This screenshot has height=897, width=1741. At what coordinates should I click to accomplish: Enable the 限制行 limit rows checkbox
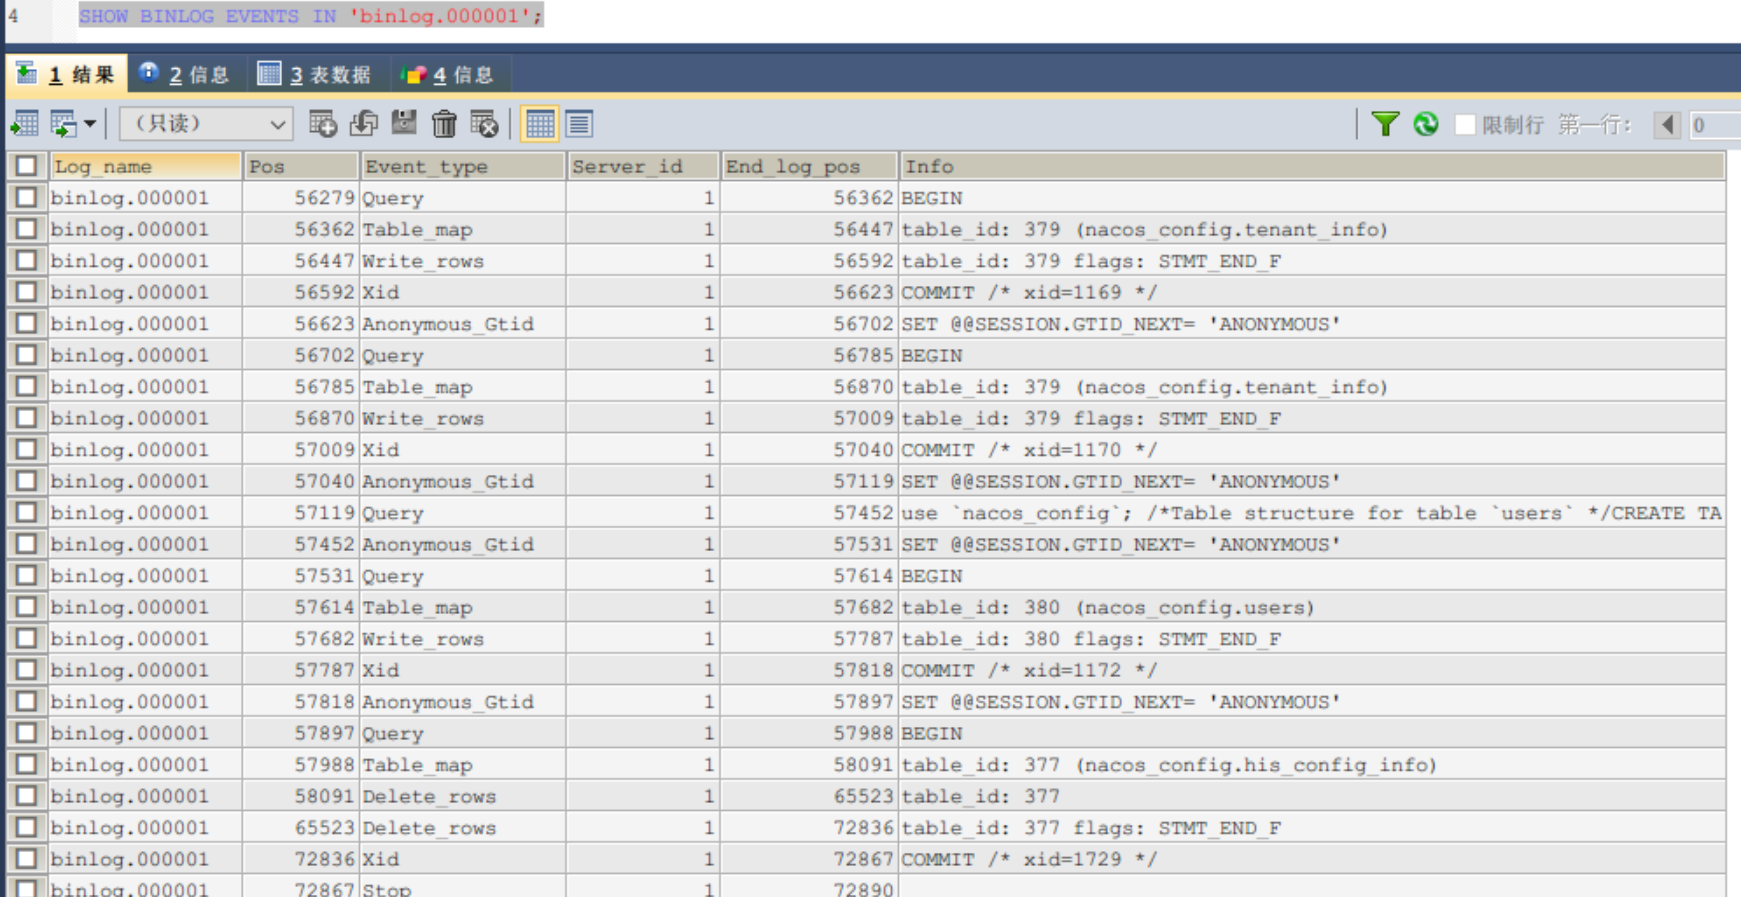1465,125
